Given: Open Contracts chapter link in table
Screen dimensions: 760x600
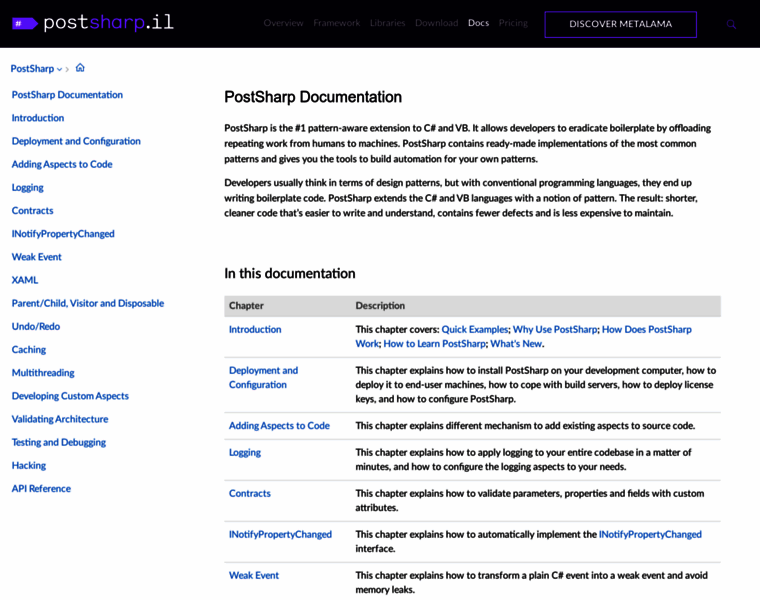Looking at the screenshot, I should tap(250, 493).
